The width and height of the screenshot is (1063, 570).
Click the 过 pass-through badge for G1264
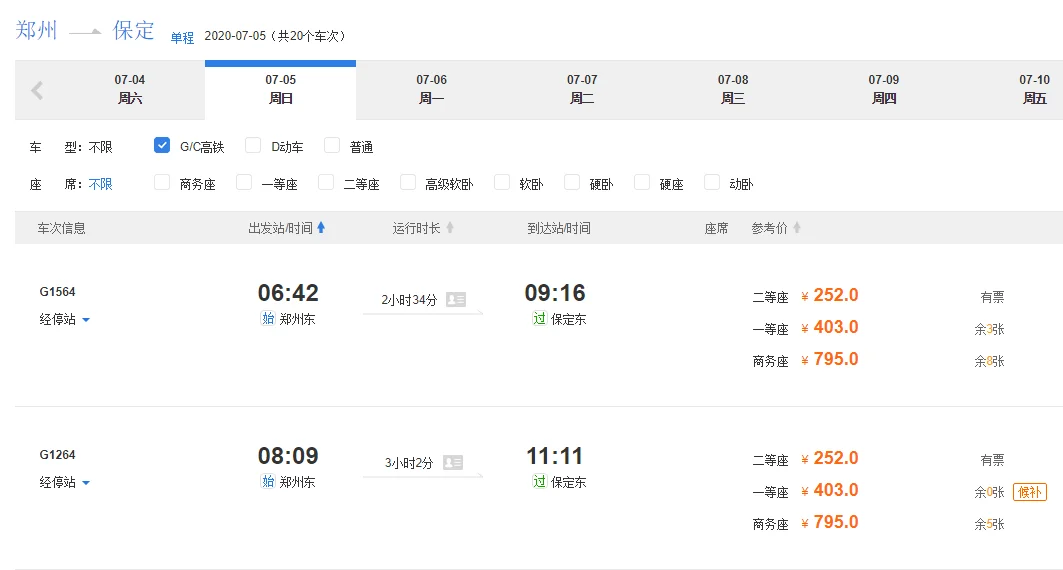[x=540, y=482]
